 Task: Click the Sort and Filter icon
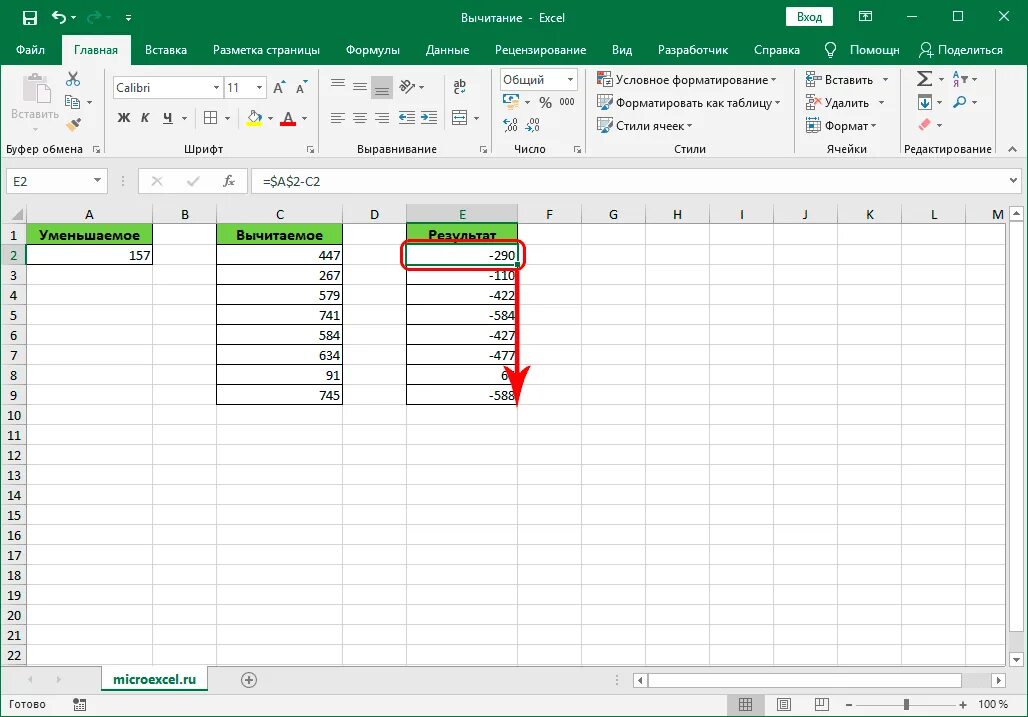pos(960,79)
